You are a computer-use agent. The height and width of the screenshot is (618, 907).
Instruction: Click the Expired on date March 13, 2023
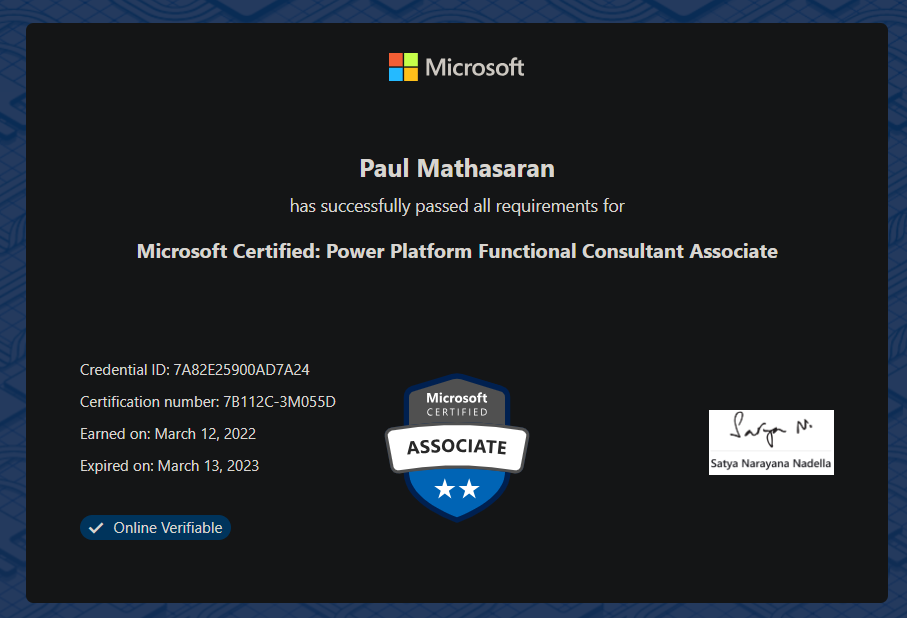point(208,465)
